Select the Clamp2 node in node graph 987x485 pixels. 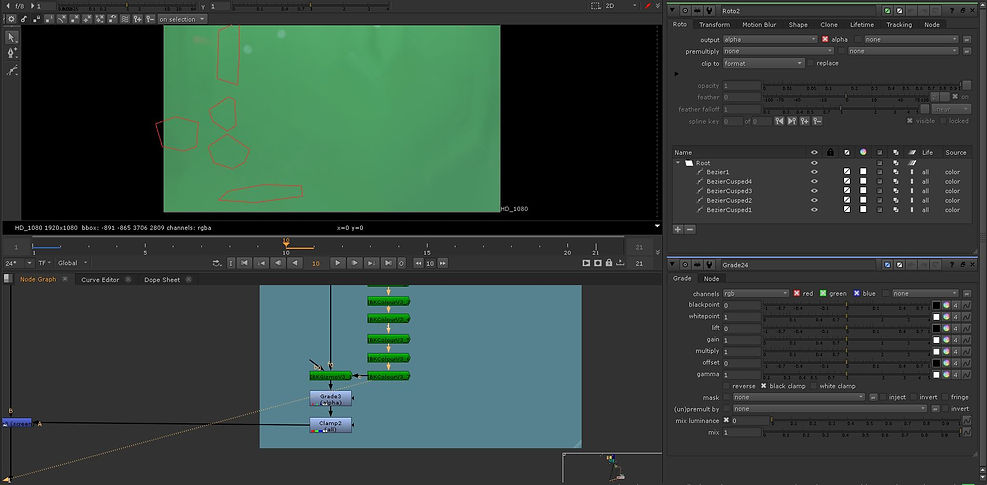point(330,425)
